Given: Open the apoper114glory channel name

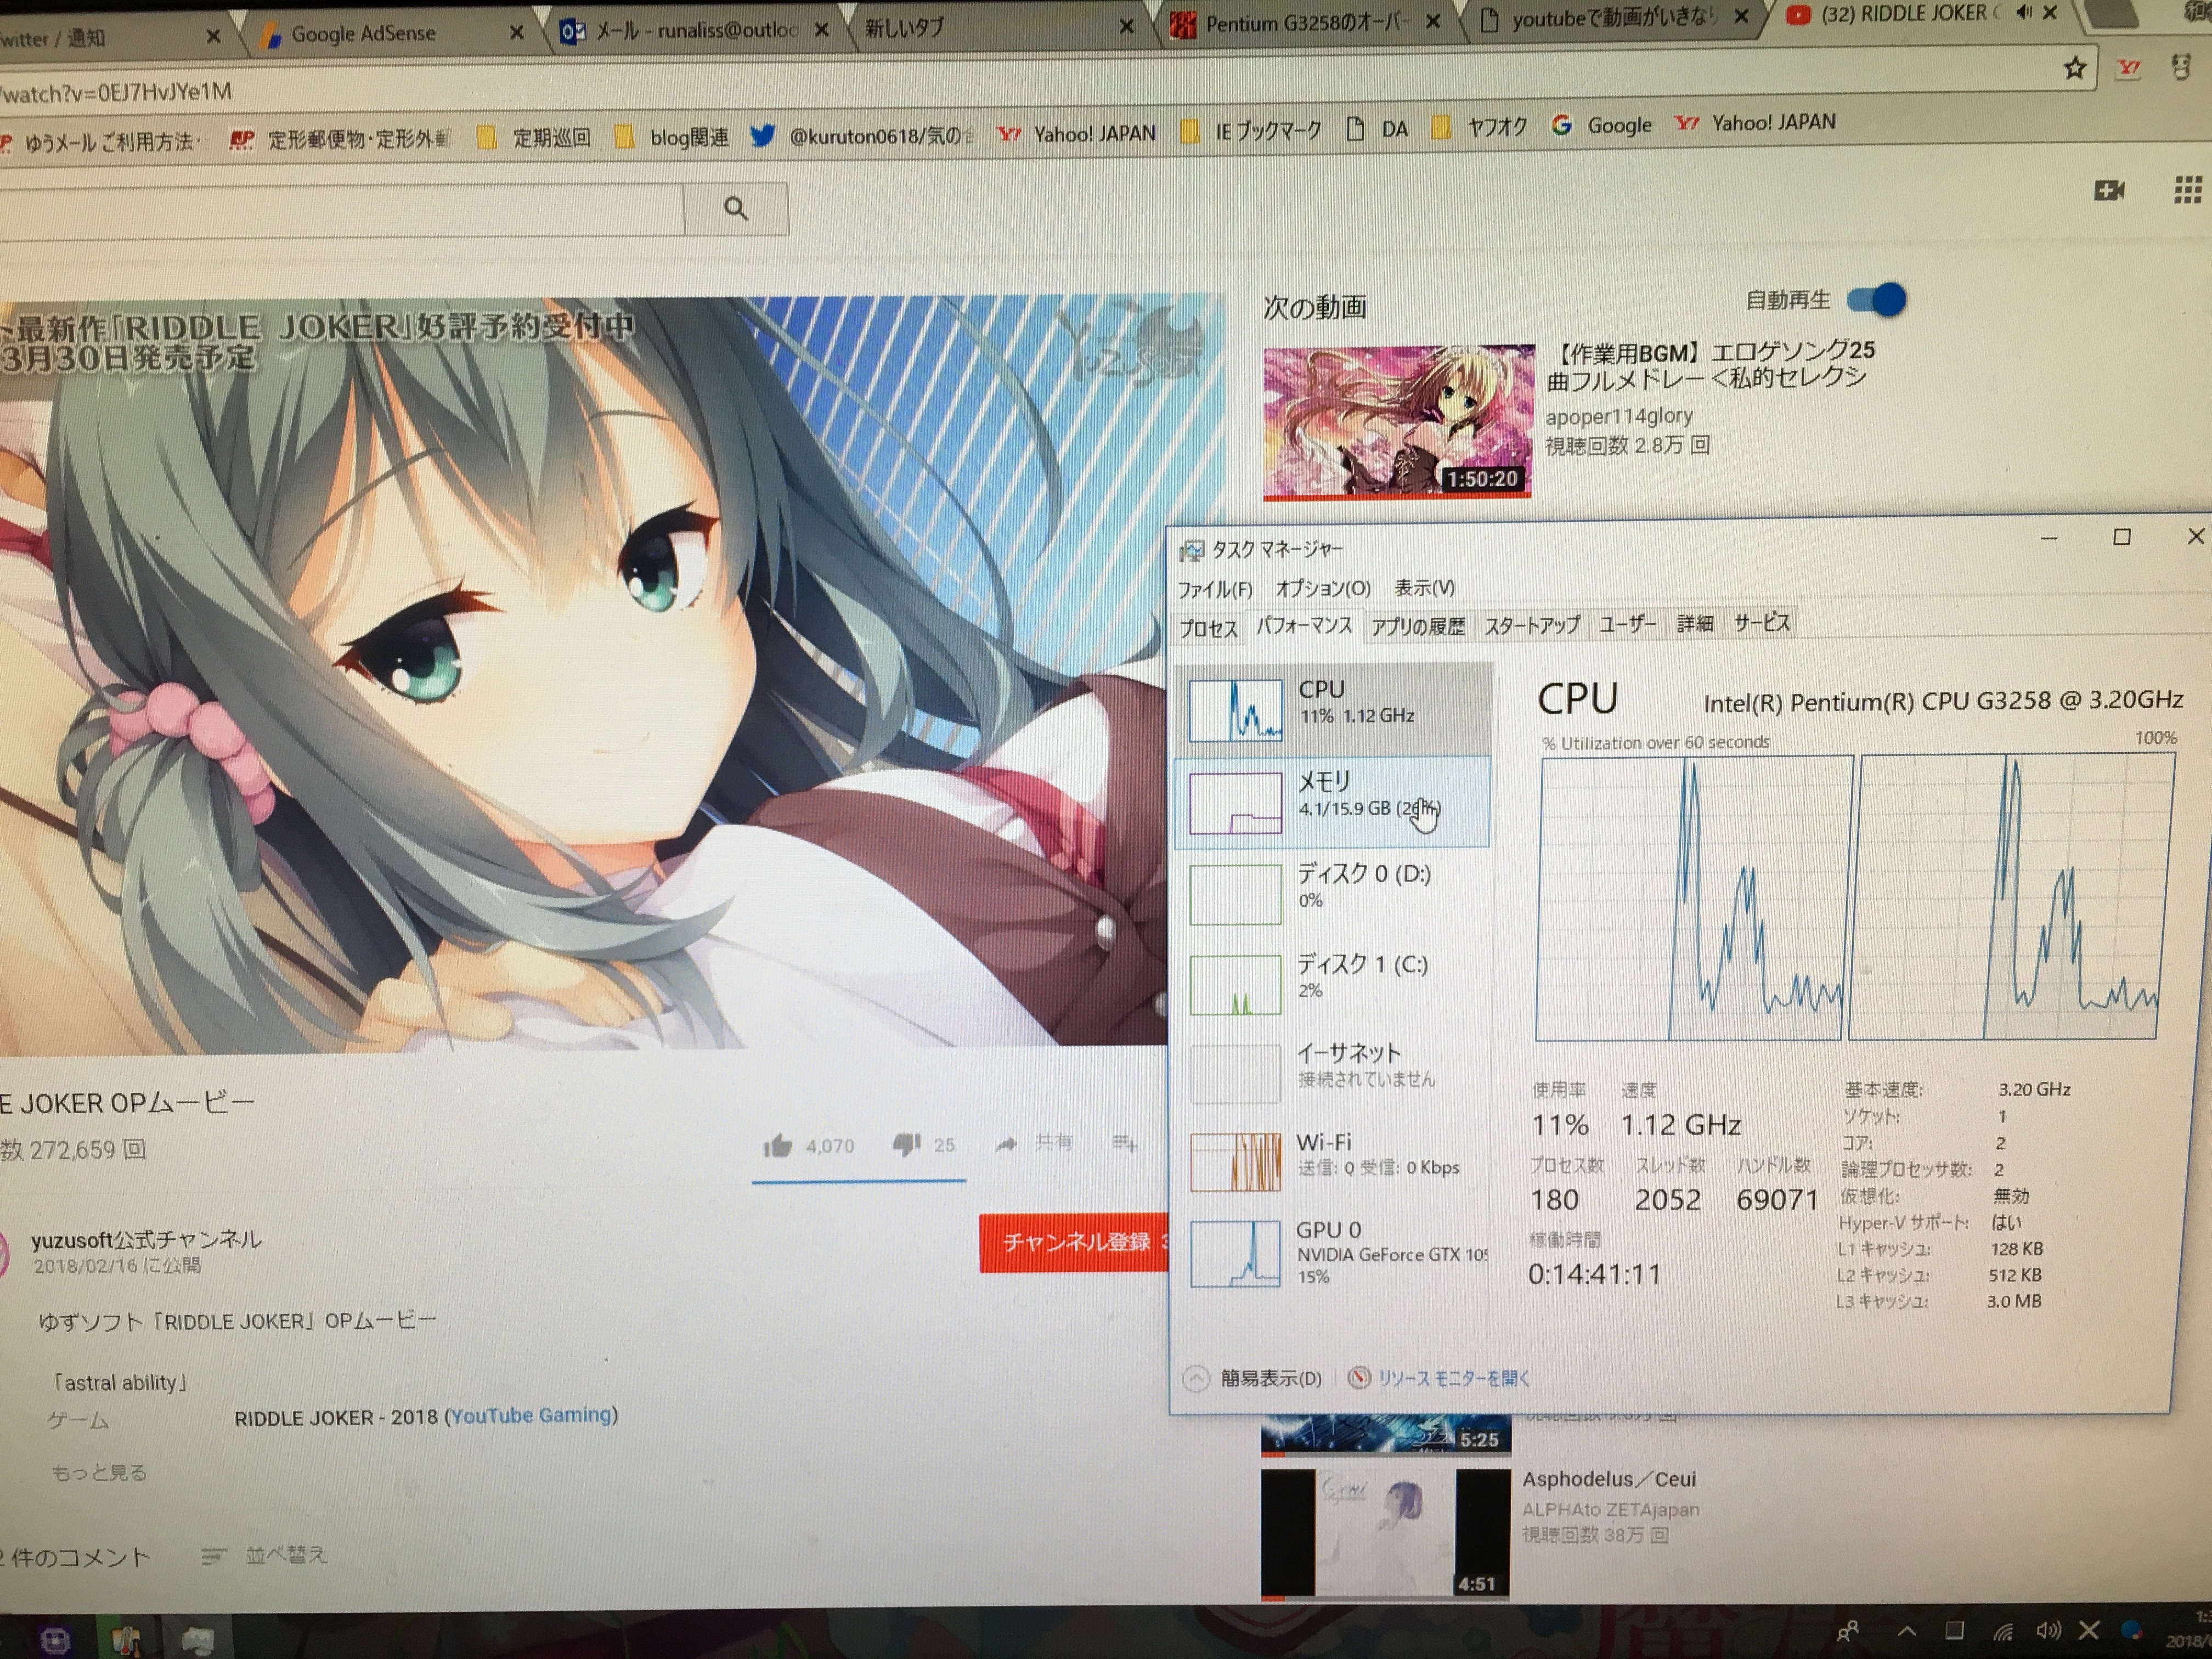Looking at the screenshot, I should [x=1618, y=416].
